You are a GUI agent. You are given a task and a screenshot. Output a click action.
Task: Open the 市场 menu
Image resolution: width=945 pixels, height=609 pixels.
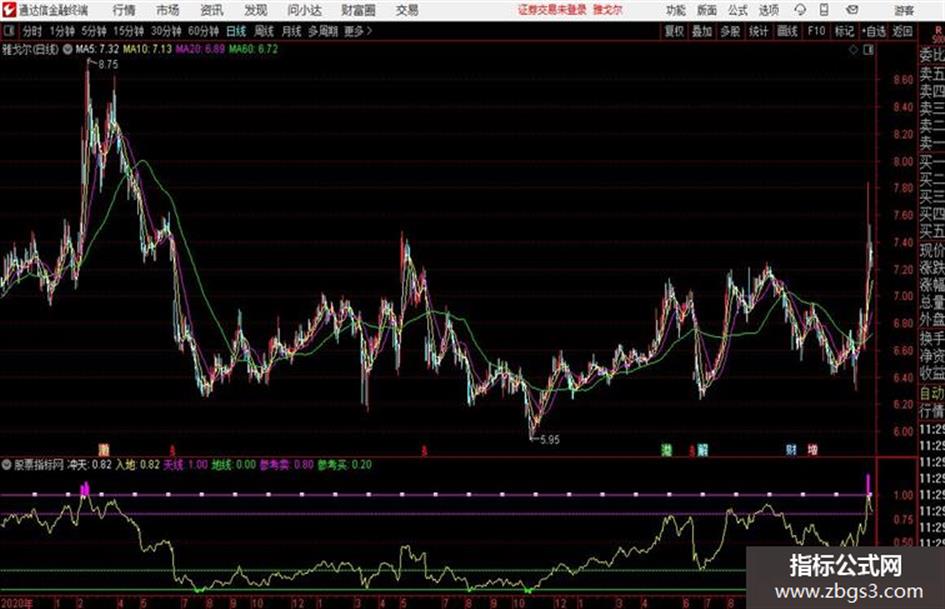point(168,10)
